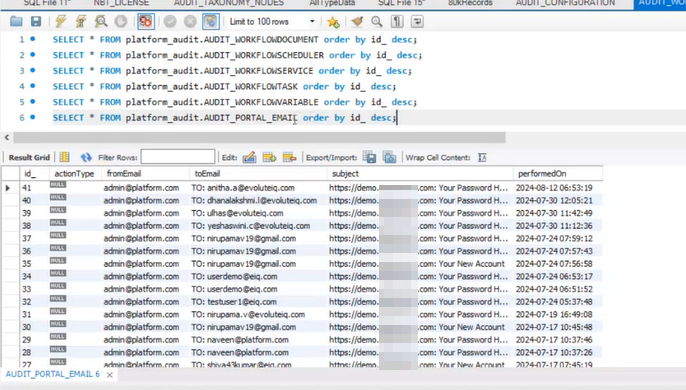Sort by the id_ column header

pyautogui.click(x=35, y=174)
